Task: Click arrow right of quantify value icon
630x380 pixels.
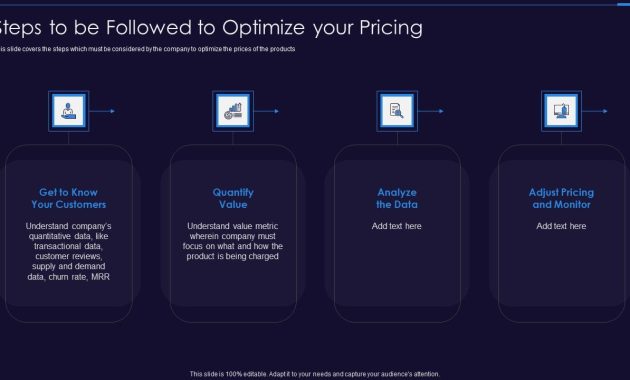Action: click(x=267, y=111)
